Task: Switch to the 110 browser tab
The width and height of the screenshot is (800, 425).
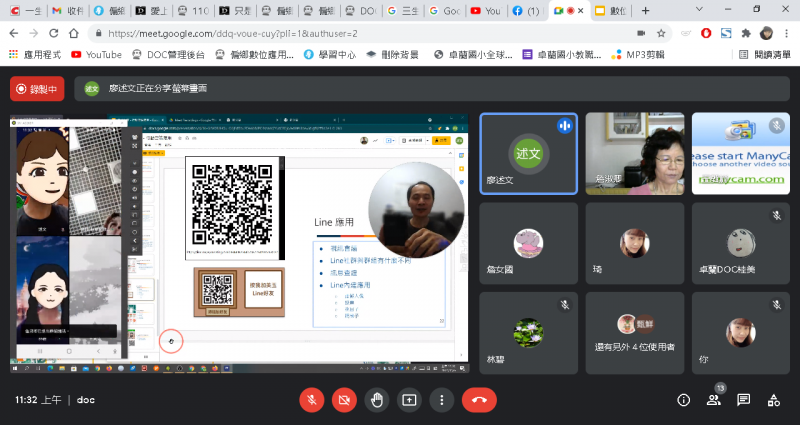Action: pyautogui.click(x=193, y=10)
